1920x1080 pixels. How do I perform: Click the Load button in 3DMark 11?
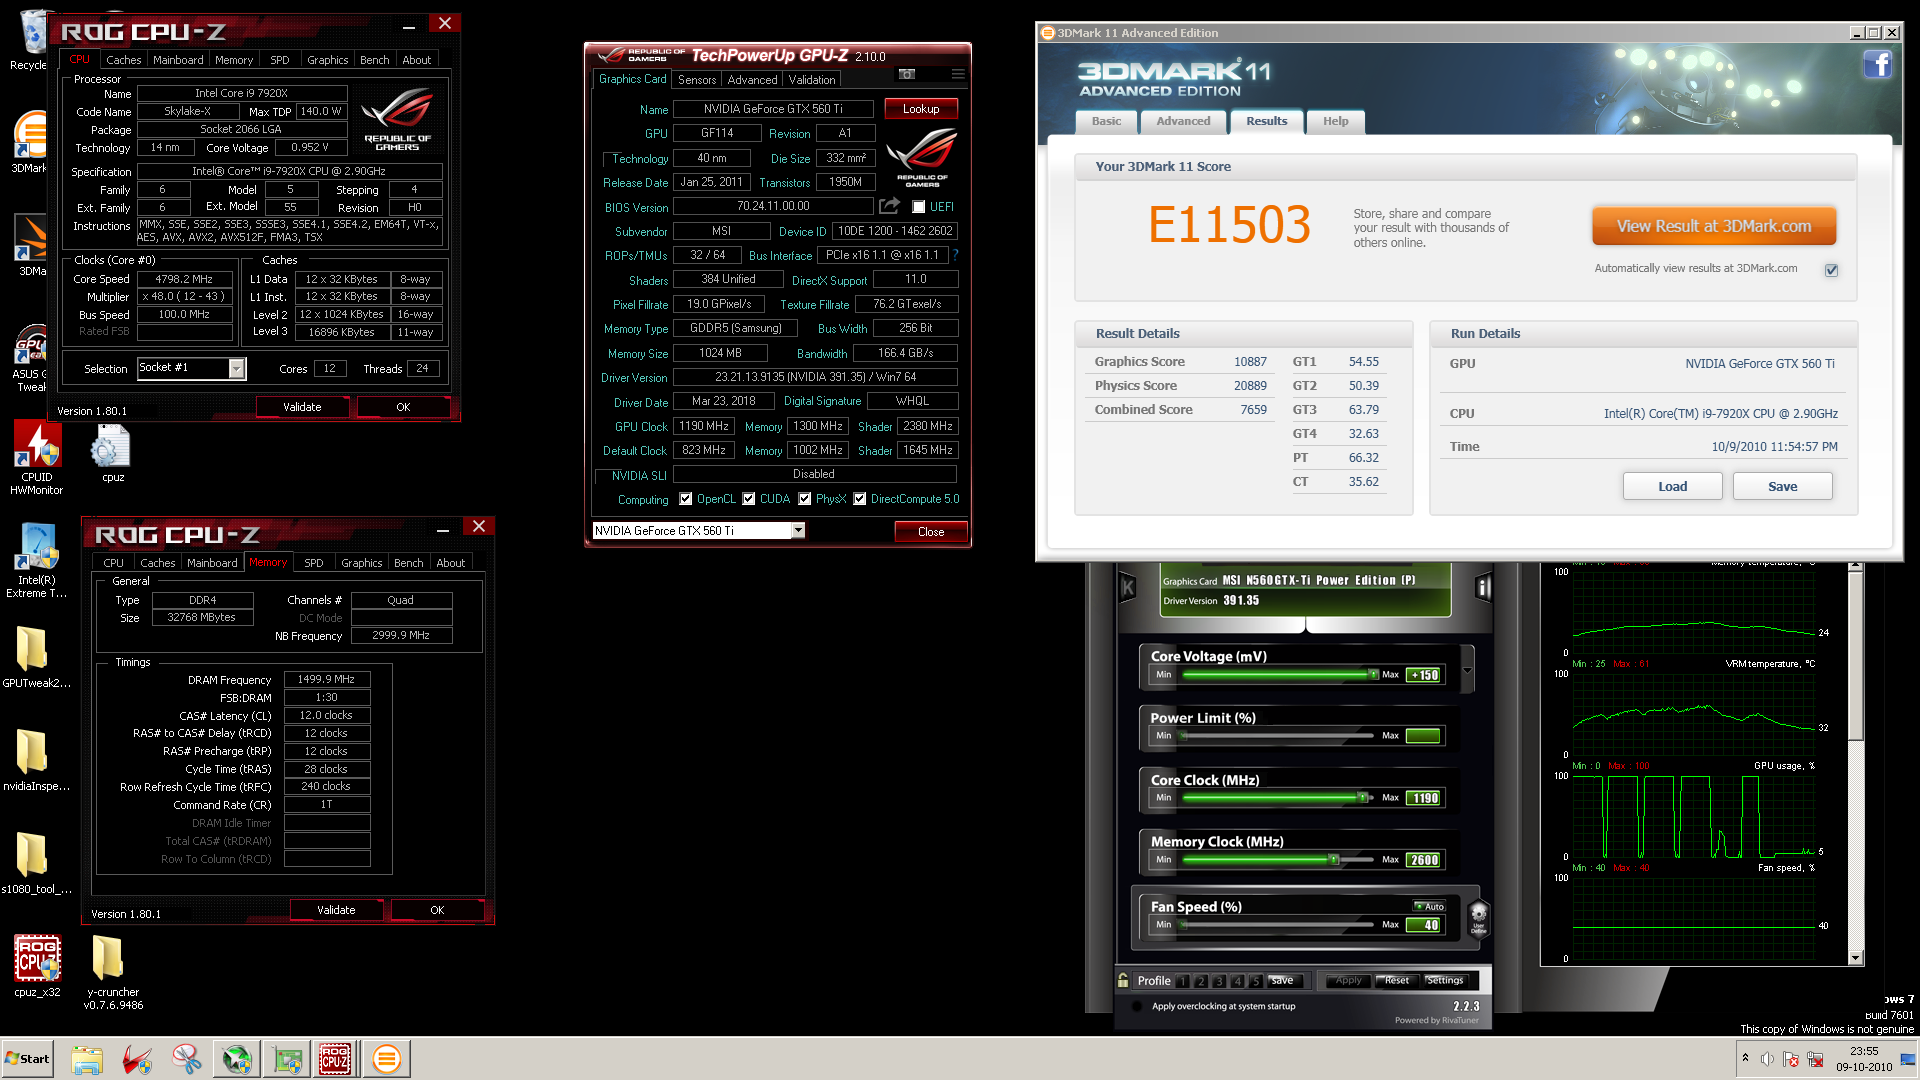coord(1672,486)
